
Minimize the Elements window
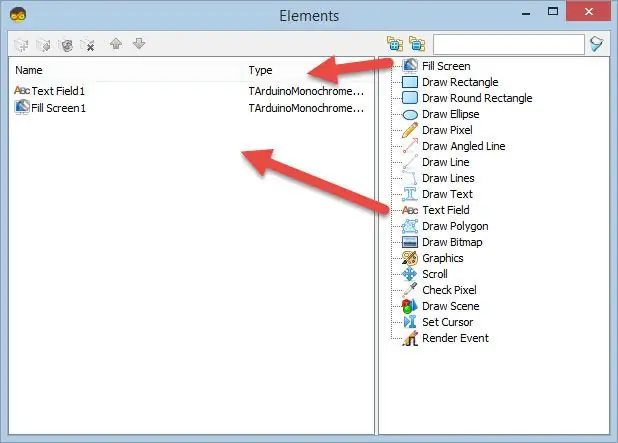click(526, 14)
